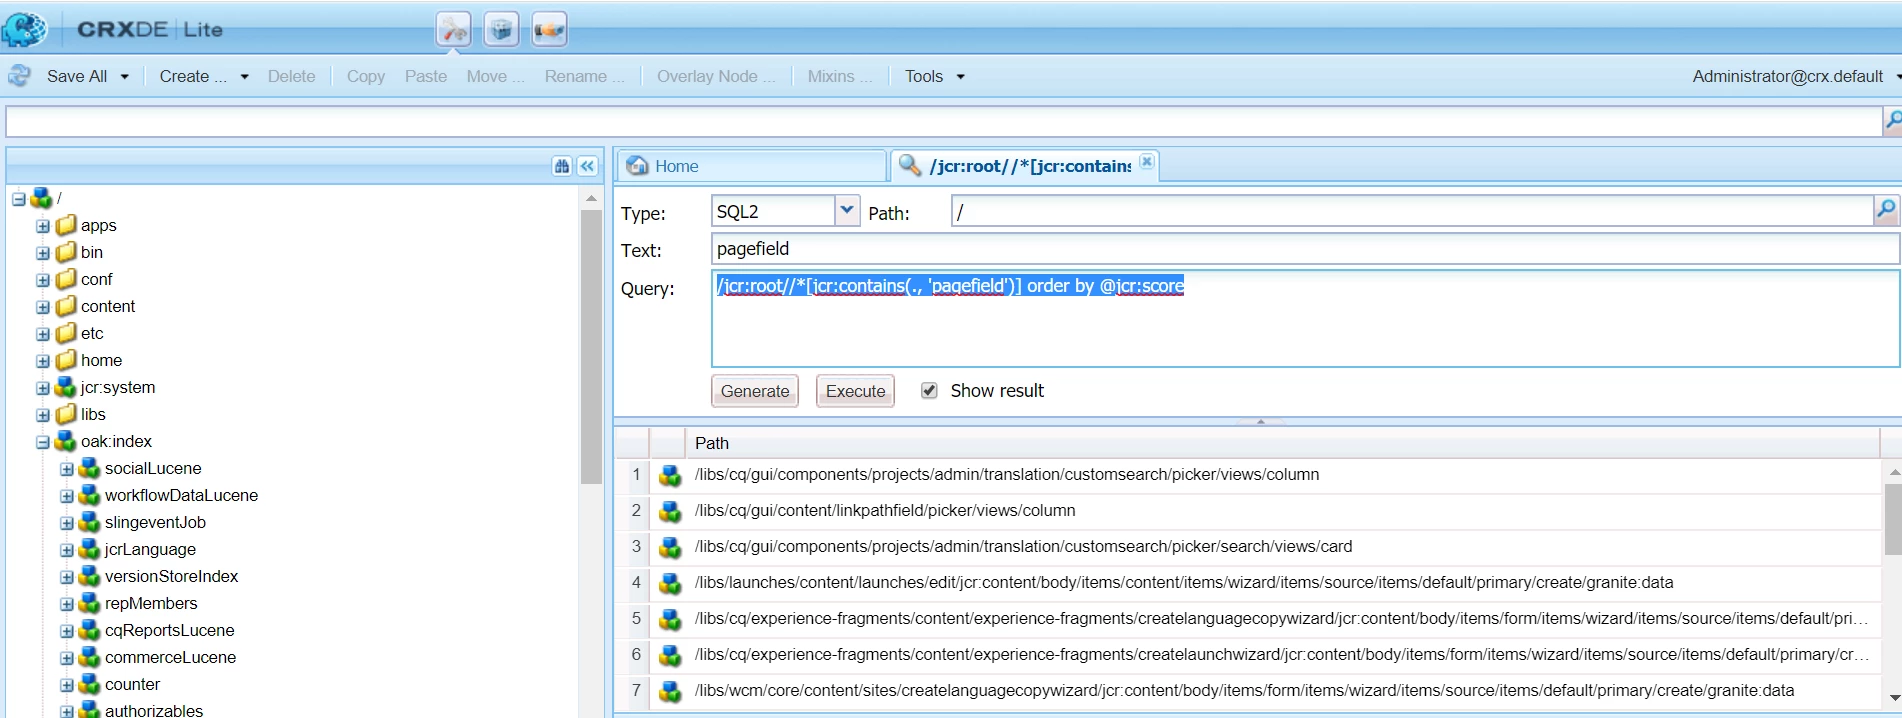The height and width of the screenshot is (718, 1902).
Task: Expand the etc folder
Action: click(43, 334)
